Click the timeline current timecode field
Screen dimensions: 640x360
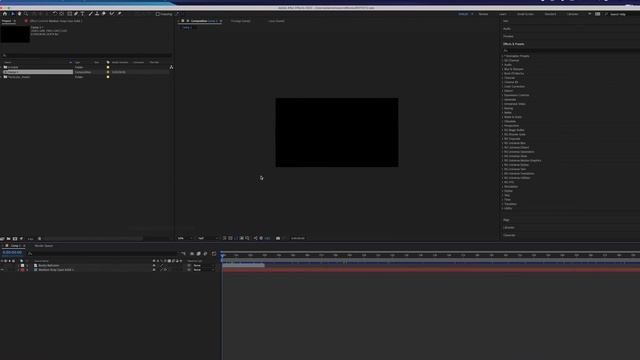(12, 253)
